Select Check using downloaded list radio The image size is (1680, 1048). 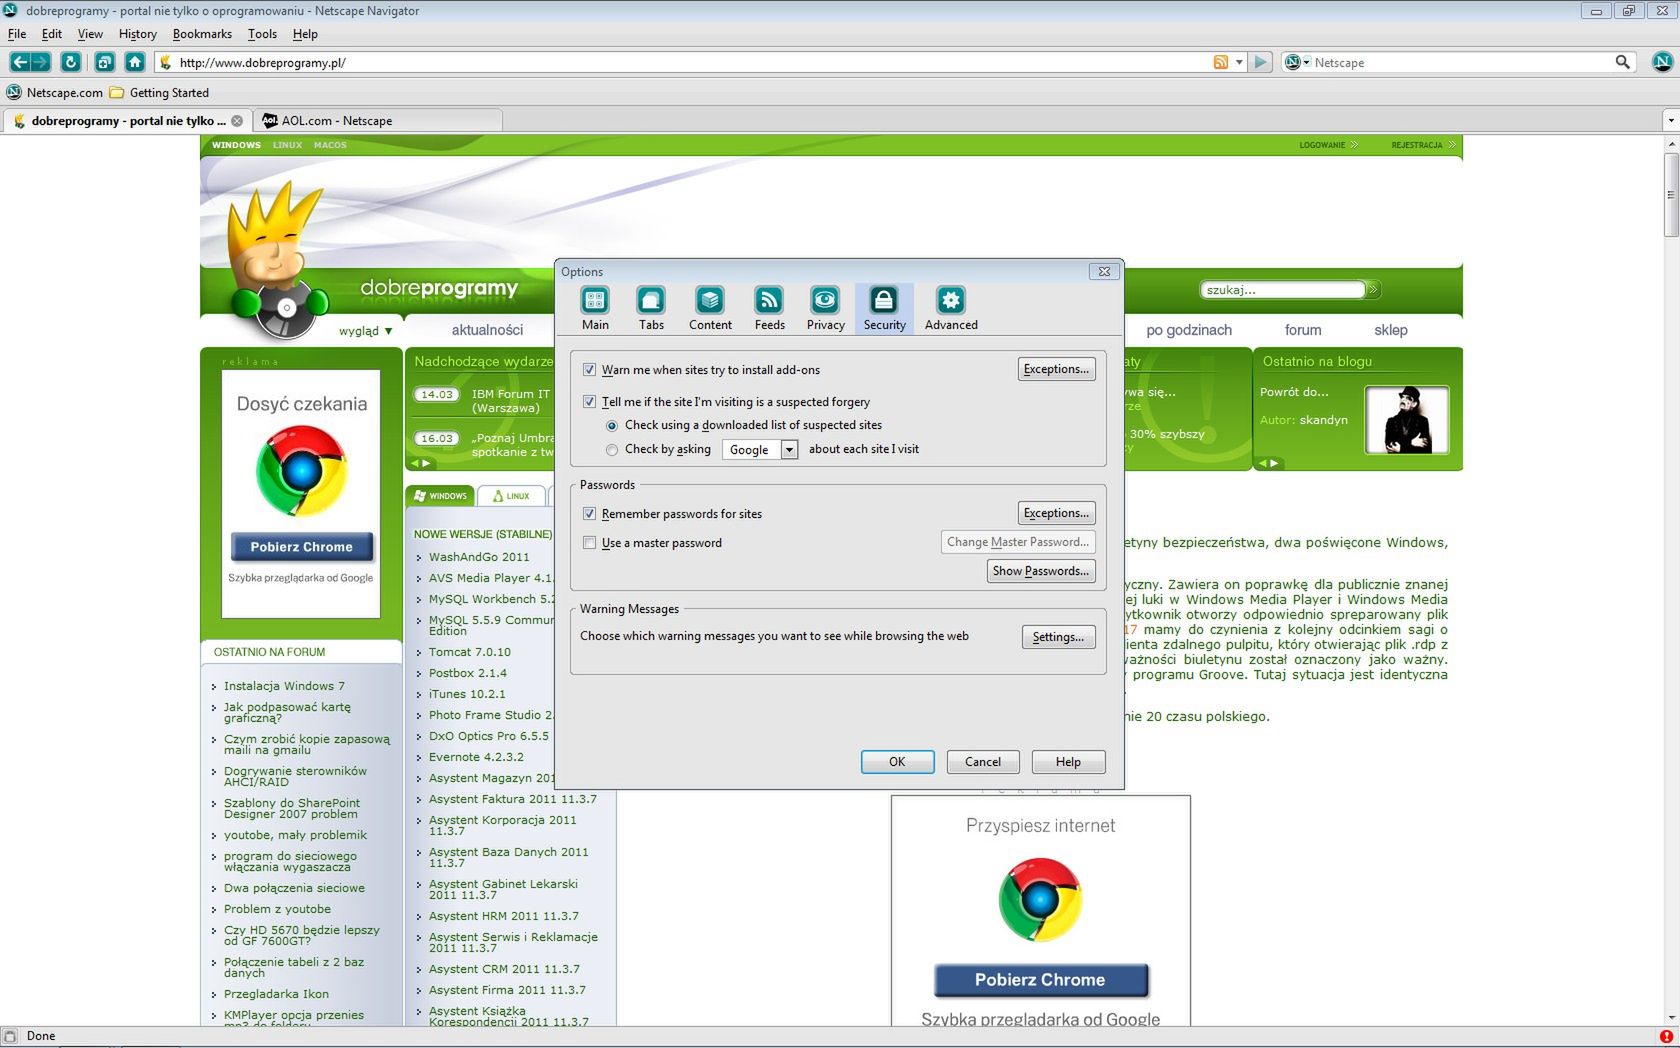pos(612,426)
